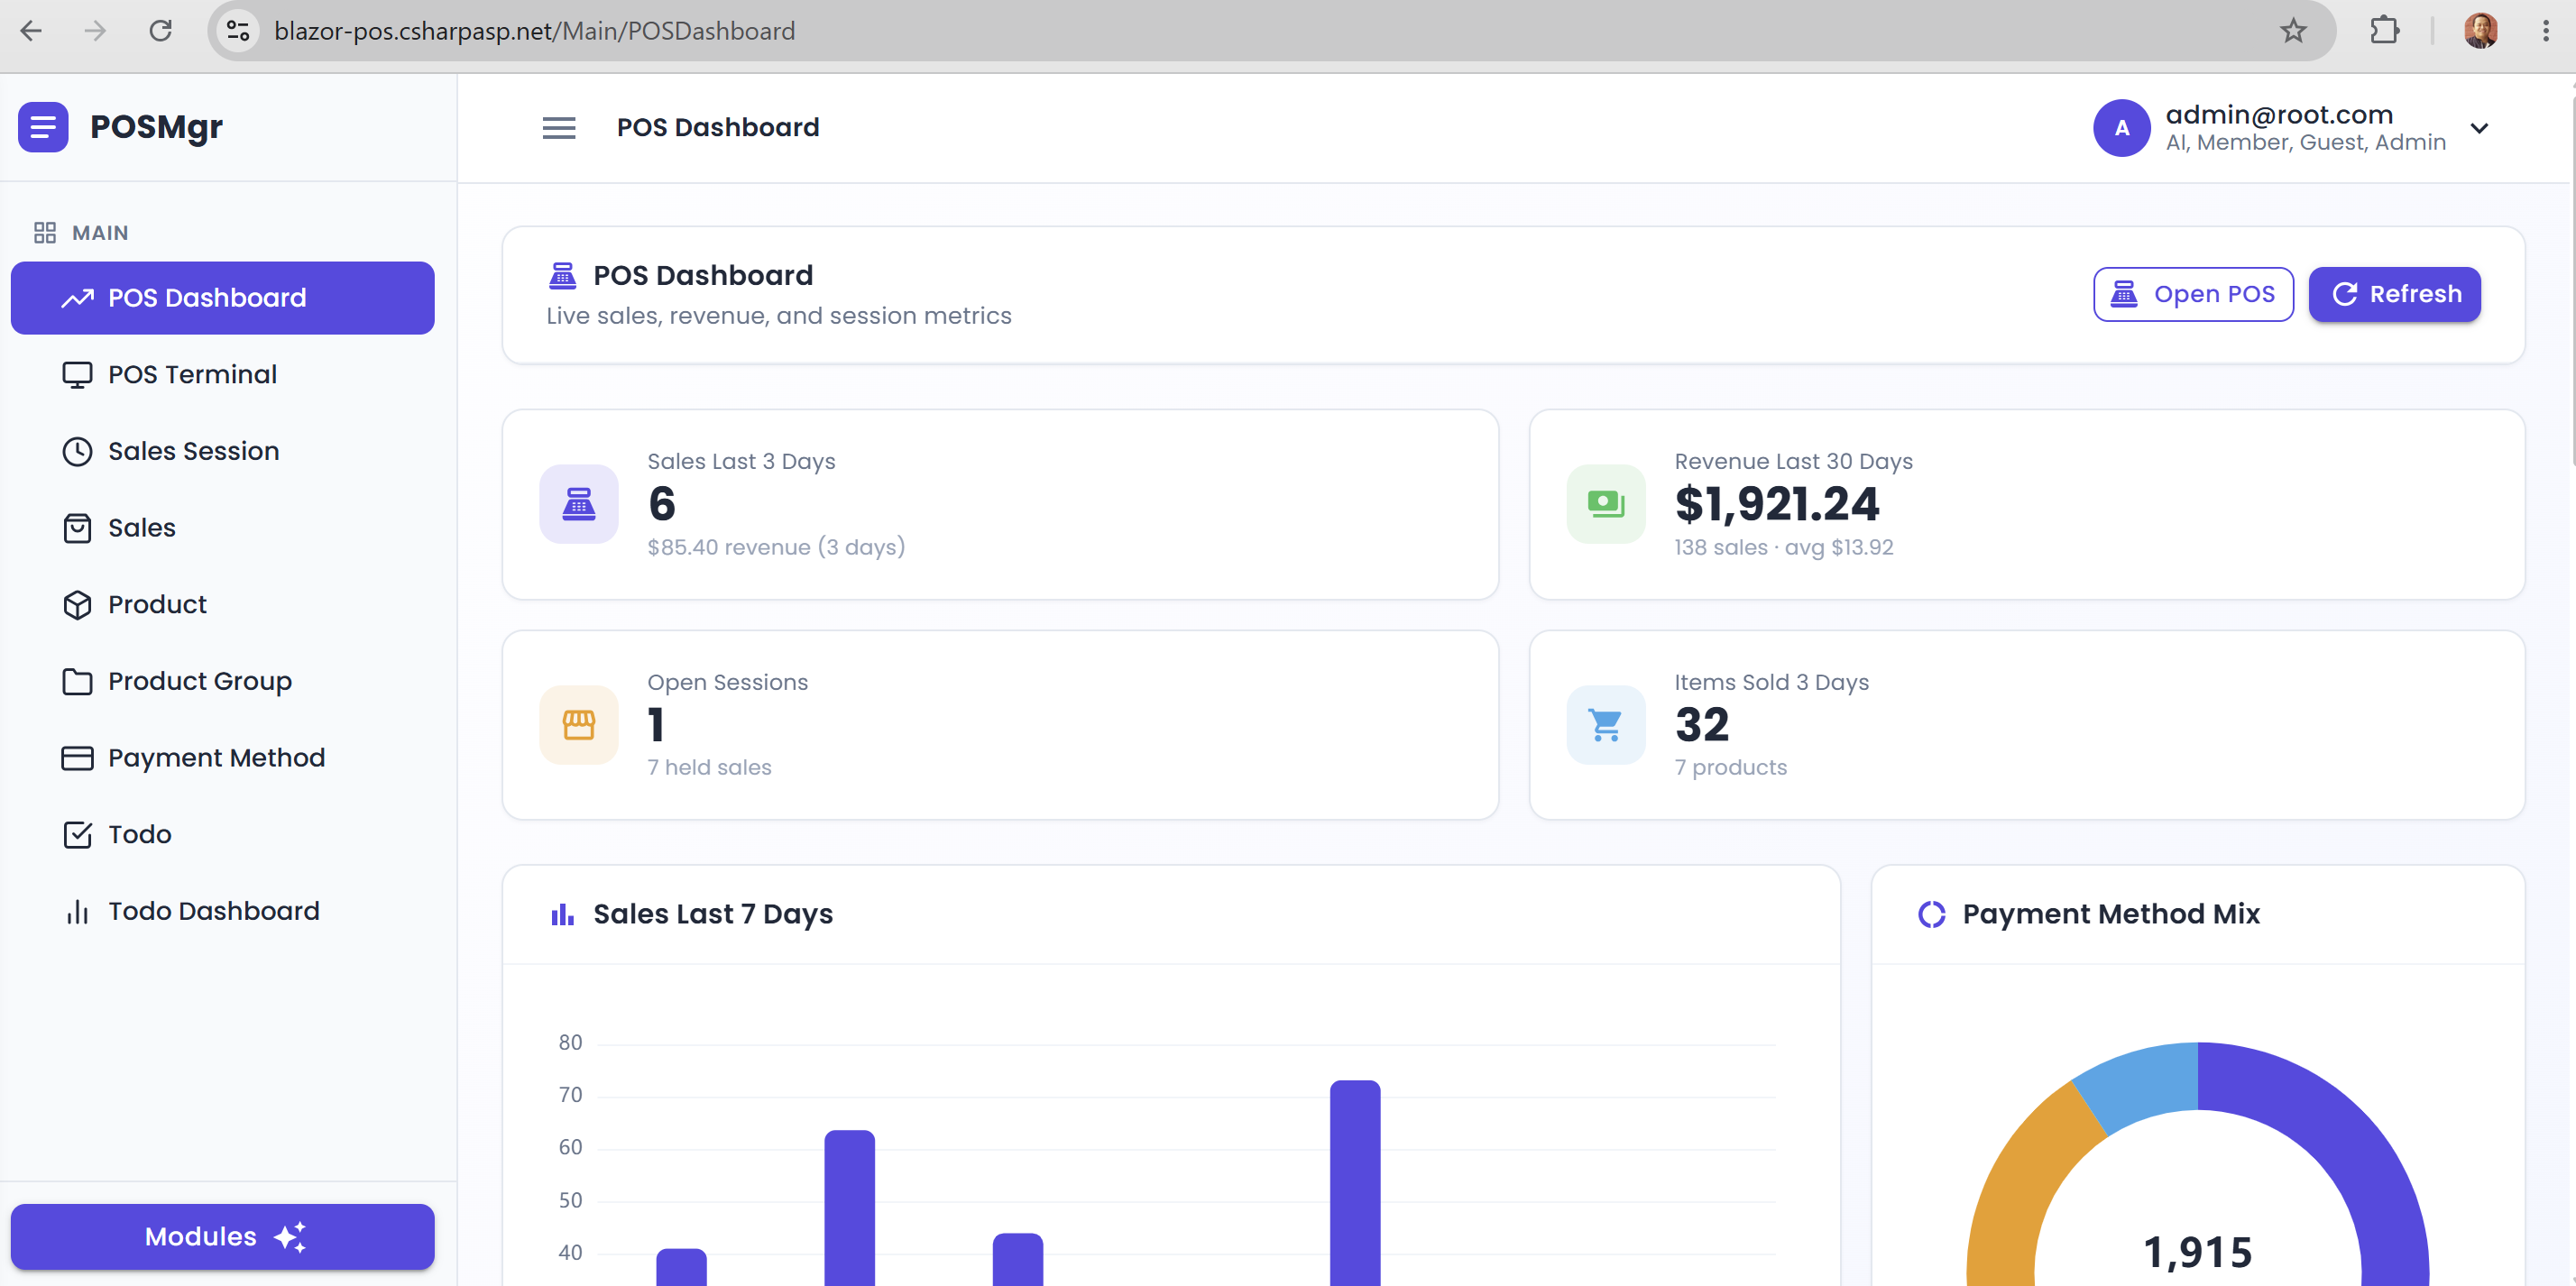The image size is (2576, 1286).
Task: Open the Sales menu item
Action: pos(222,528)
